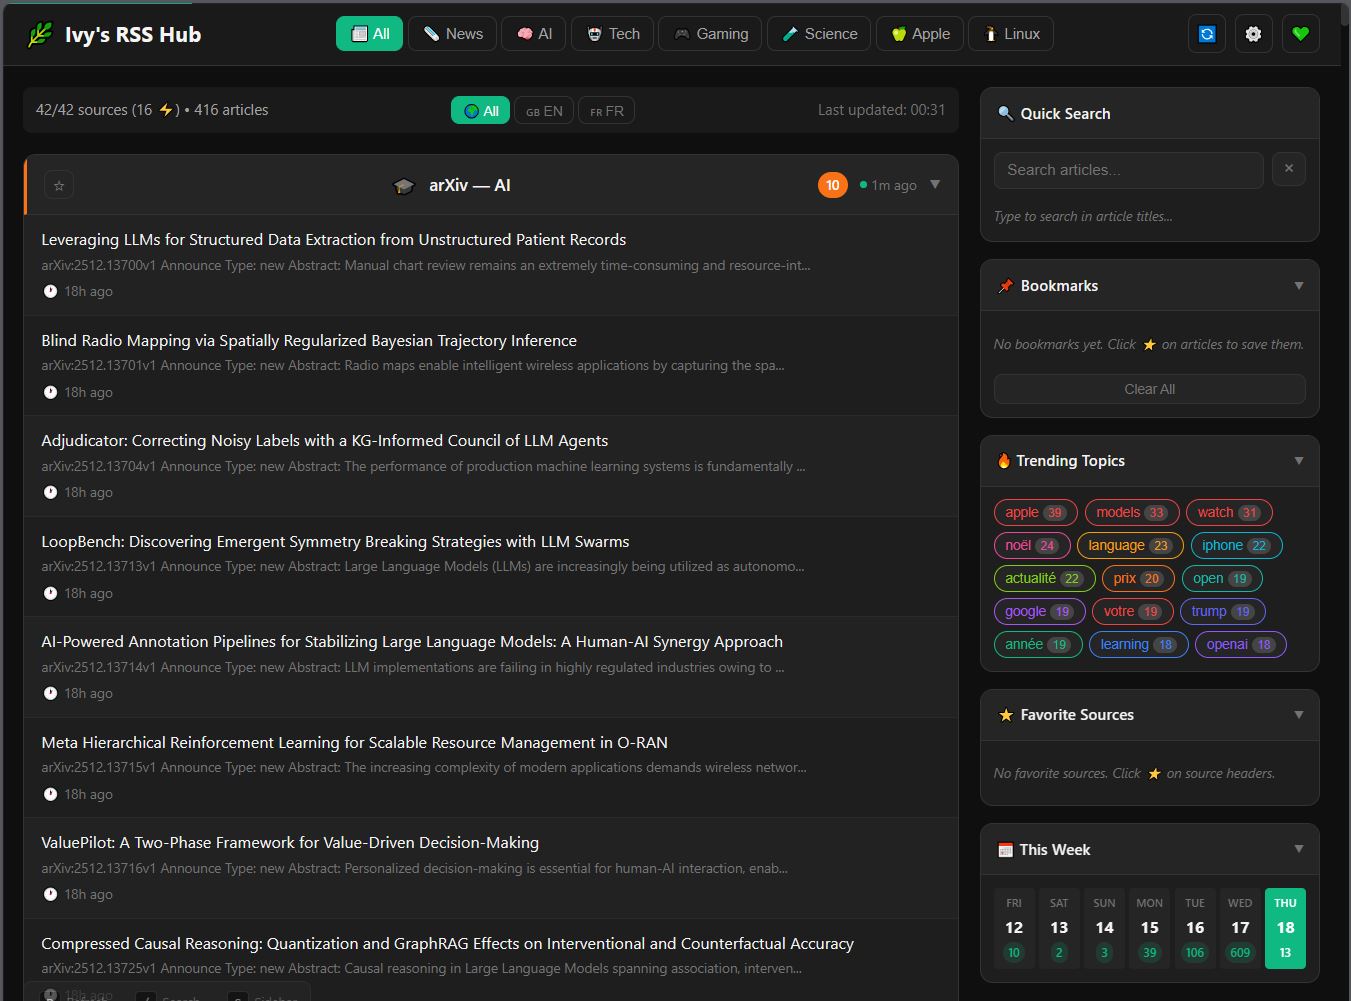The width and height of the screenshot is (1351, 1001).
Task: Collapse the Trending Topics panel
Action: point(1299,461)
